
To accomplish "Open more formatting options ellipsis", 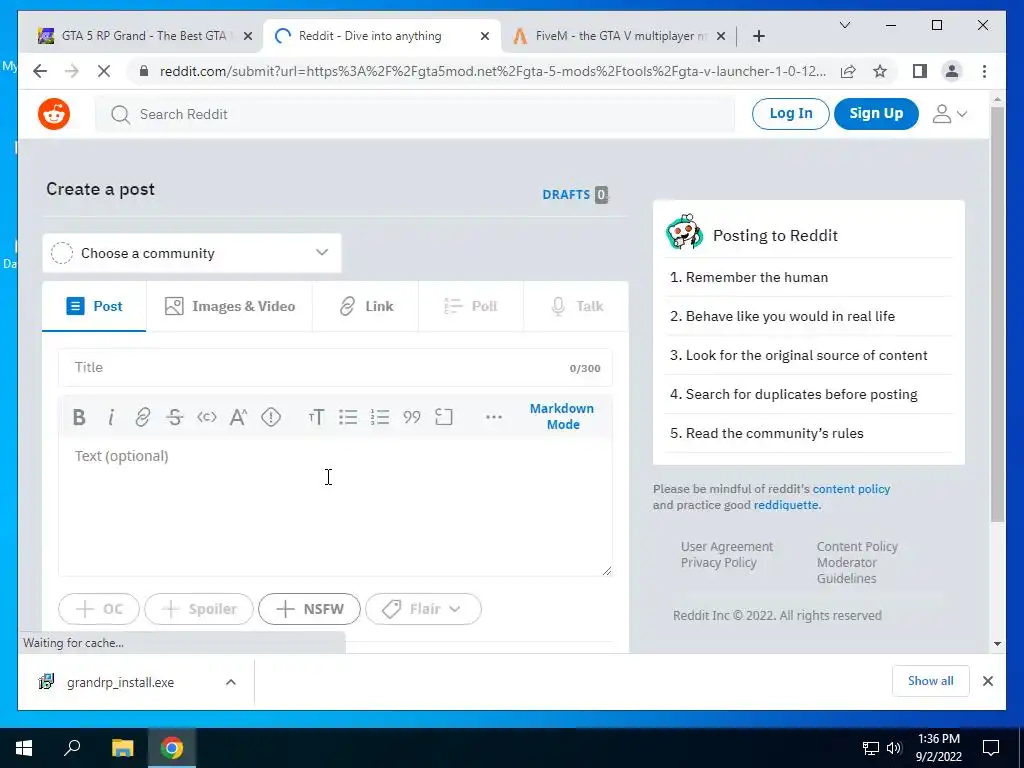I will pyautogui.click(x=494, y=417).
